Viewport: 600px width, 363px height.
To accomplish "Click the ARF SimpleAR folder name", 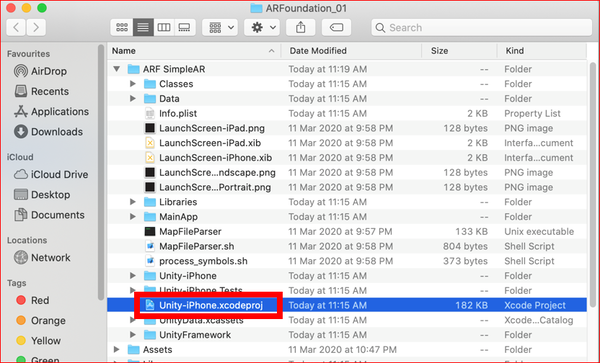I will tap(174, 69).
